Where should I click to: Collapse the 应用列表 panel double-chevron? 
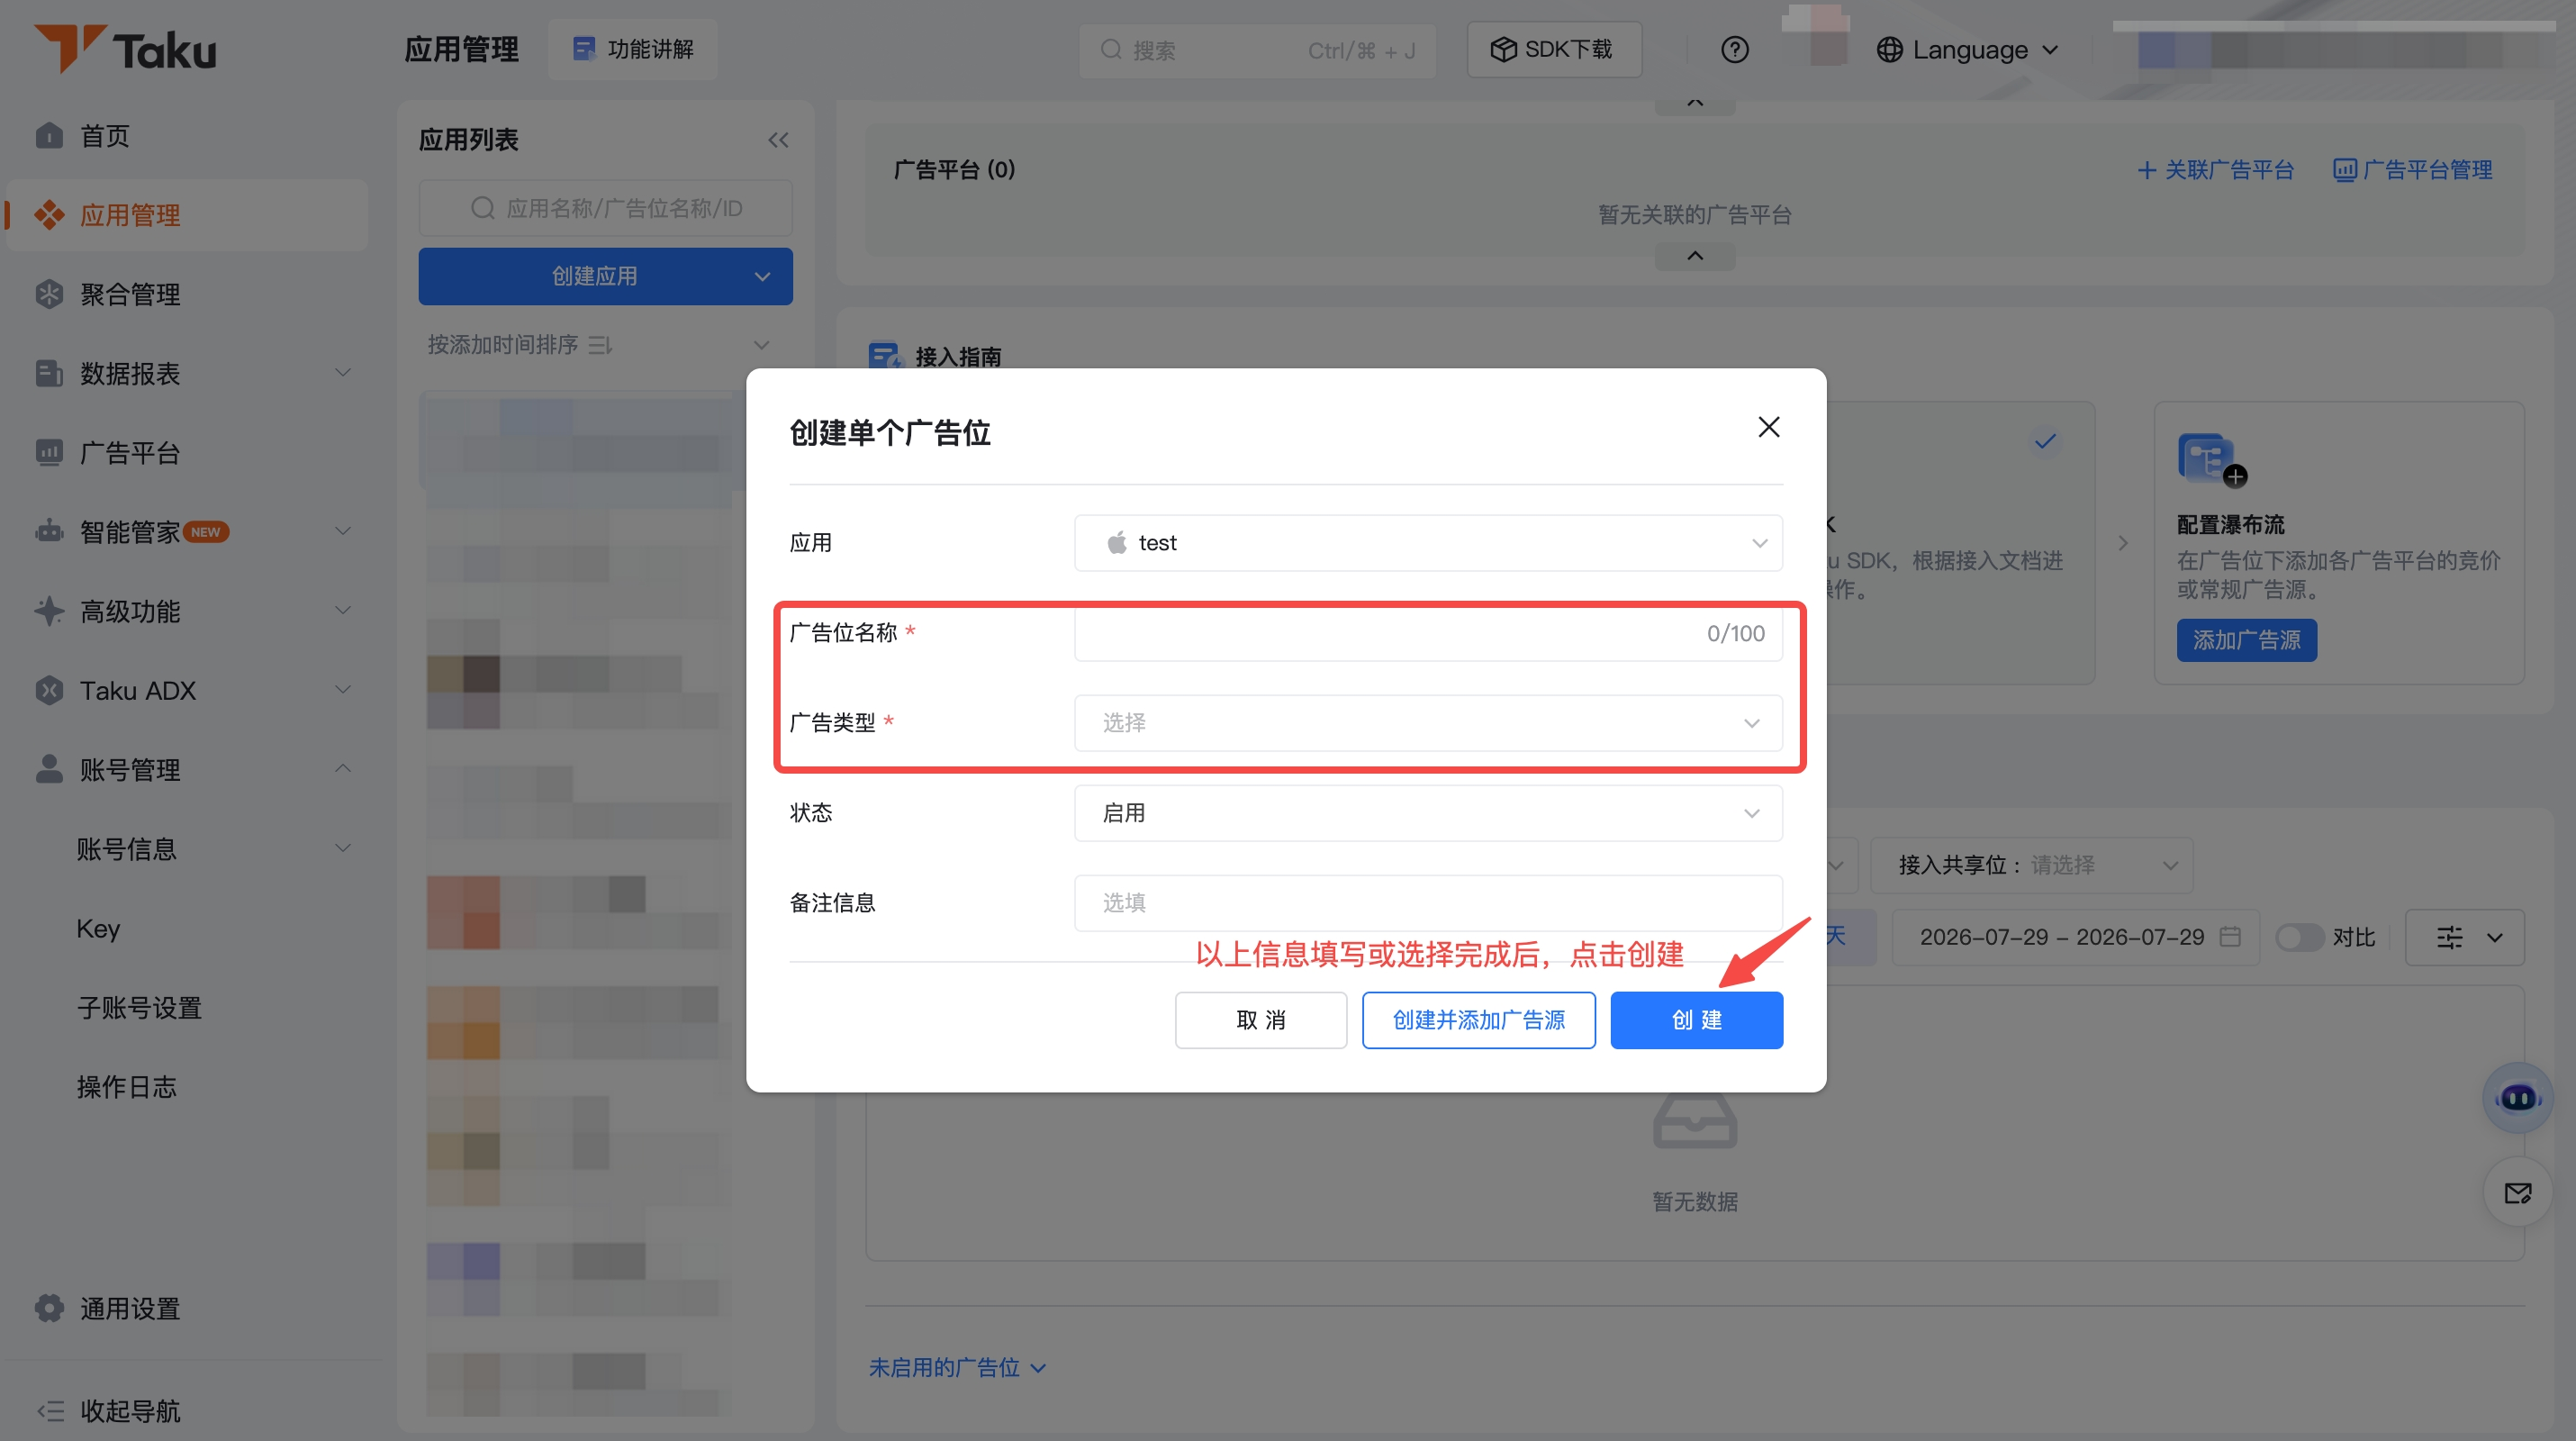click(x=778, y=139)
